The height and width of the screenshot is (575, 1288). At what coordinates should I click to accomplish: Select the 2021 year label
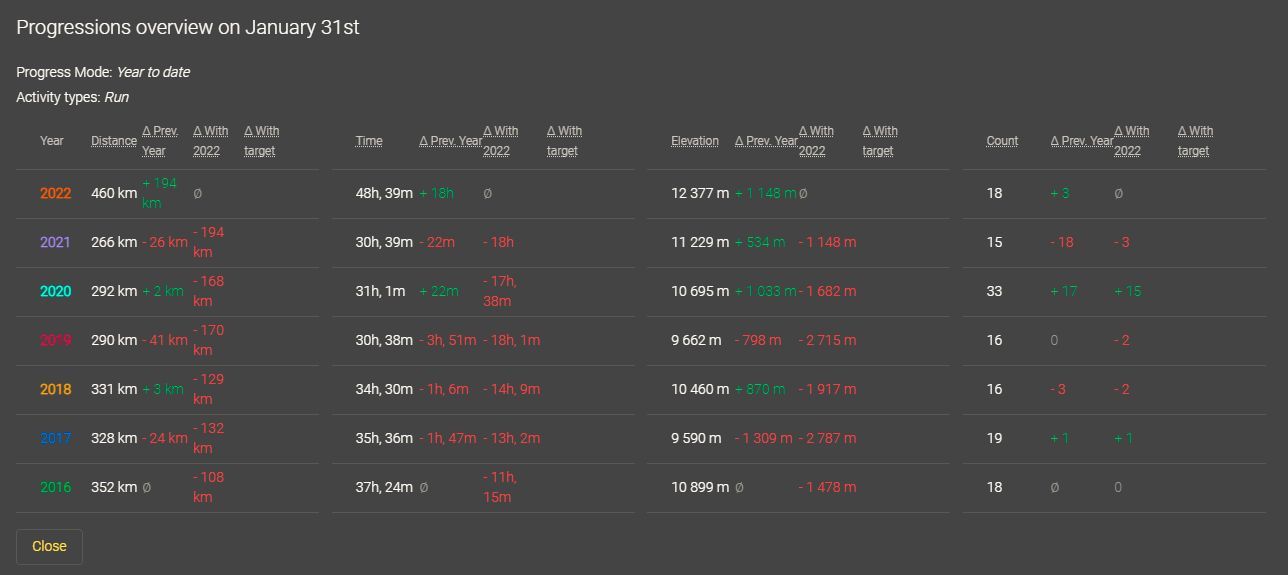[x=55, y=242]
